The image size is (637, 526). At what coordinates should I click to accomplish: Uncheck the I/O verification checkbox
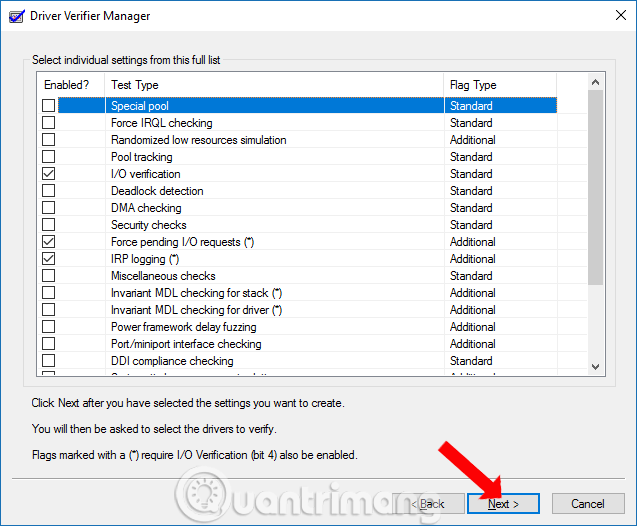tap(48, 174)
